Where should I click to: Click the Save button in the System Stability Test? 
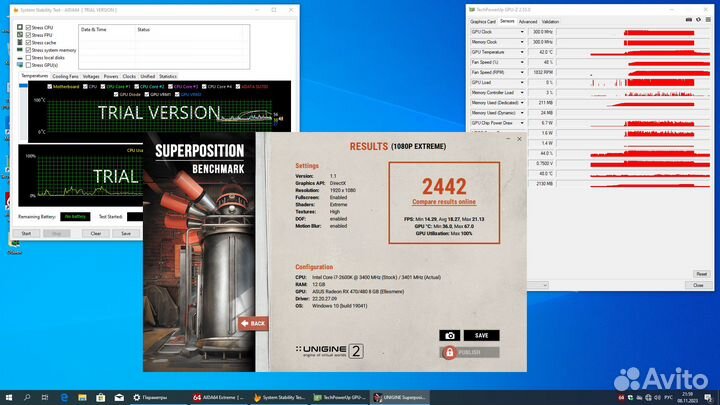(126, 234)
